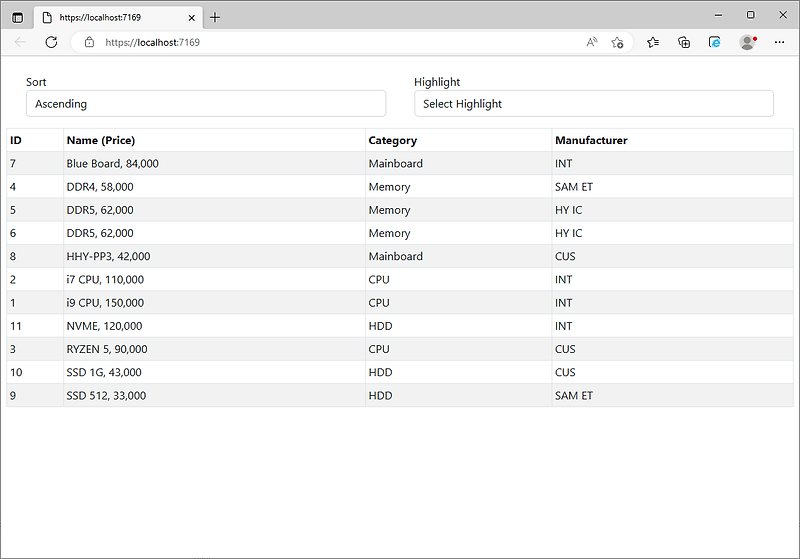800x559 pixels.
Task: Open a new tab with plus button
Action: (x=215, y=17)
